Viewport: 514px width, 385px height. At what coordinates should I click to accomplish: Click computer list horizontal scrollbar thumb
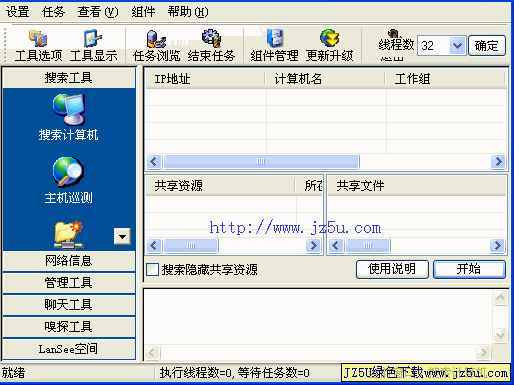pos(261,162)
